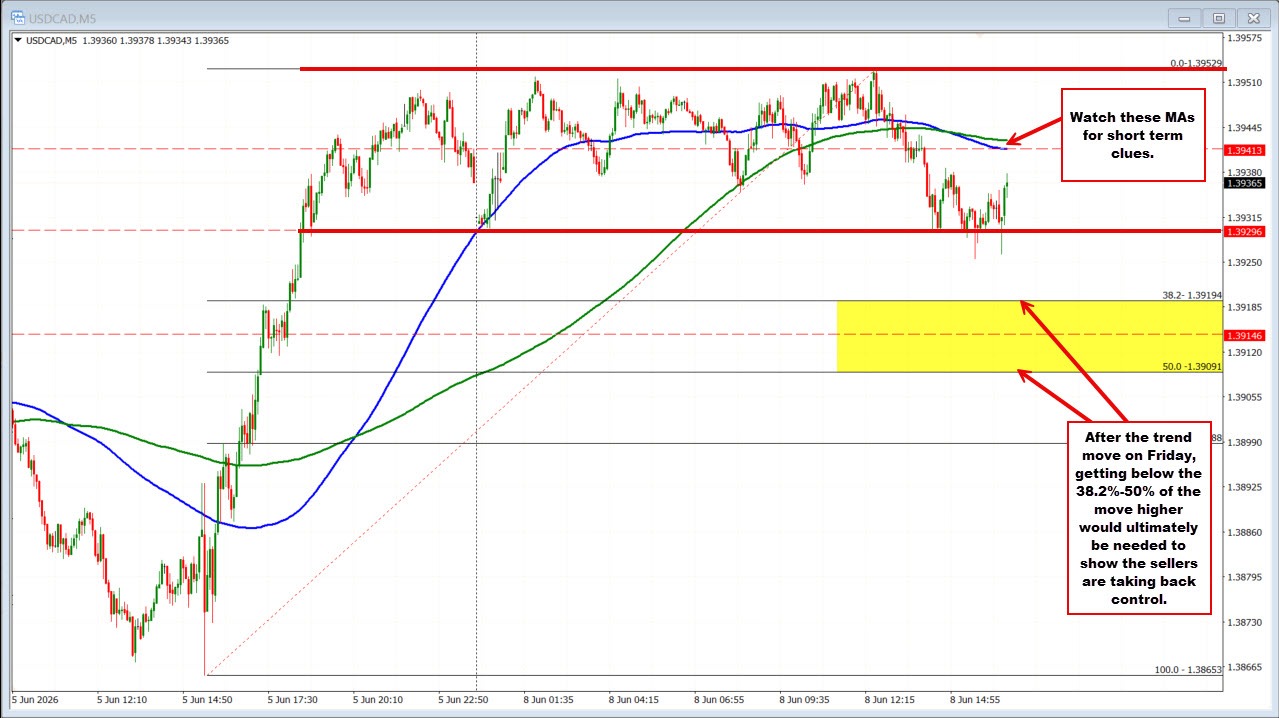Click the 1.38795 price scale value
Viewport: 1279px width, 718px height.
[x=1247, y=577]
